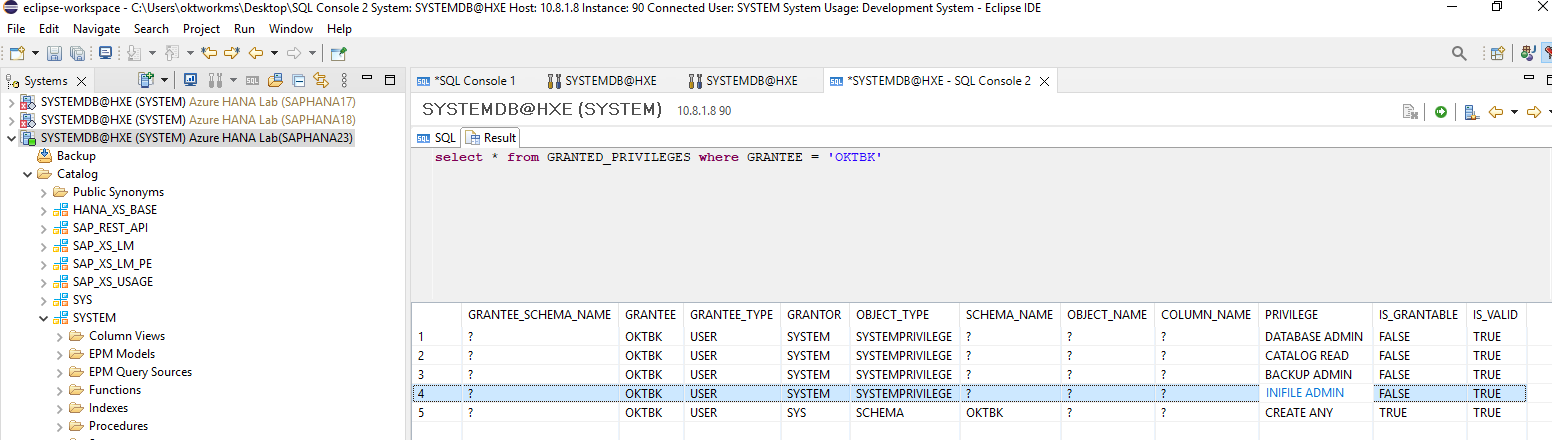Viewport: 1552px width, 440px height.
Task: Click the Save toolbar icon
Action: (x=54, y=53)
